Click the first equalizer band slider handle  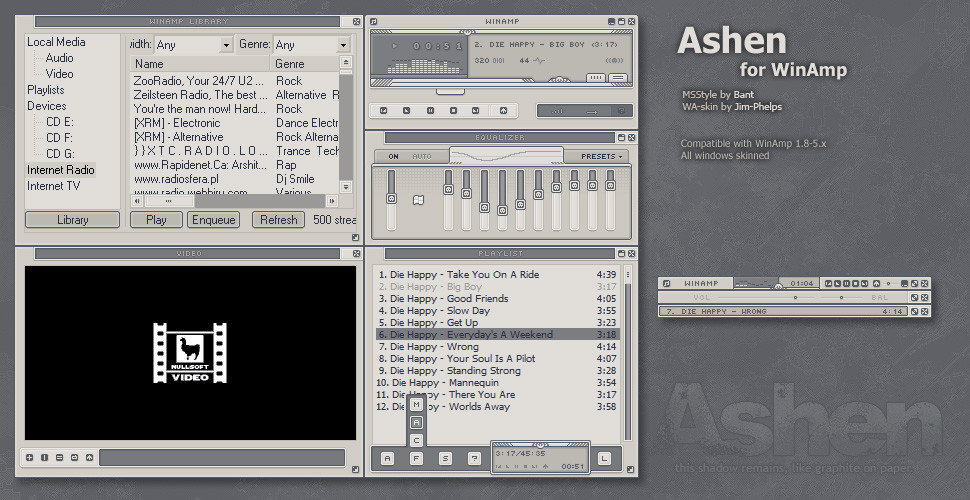pyautogui.click(x=448, y=189)
